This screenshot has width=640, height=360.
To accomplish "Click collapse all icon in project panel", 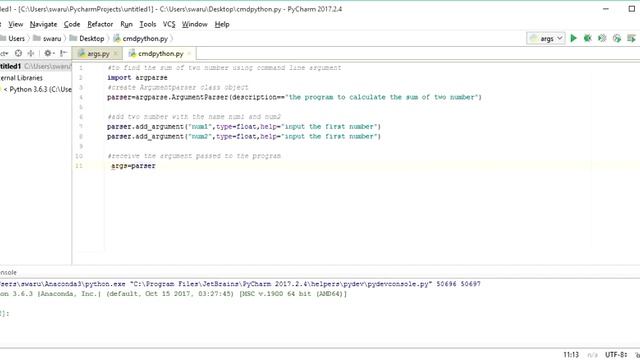I will coord(31,53).
